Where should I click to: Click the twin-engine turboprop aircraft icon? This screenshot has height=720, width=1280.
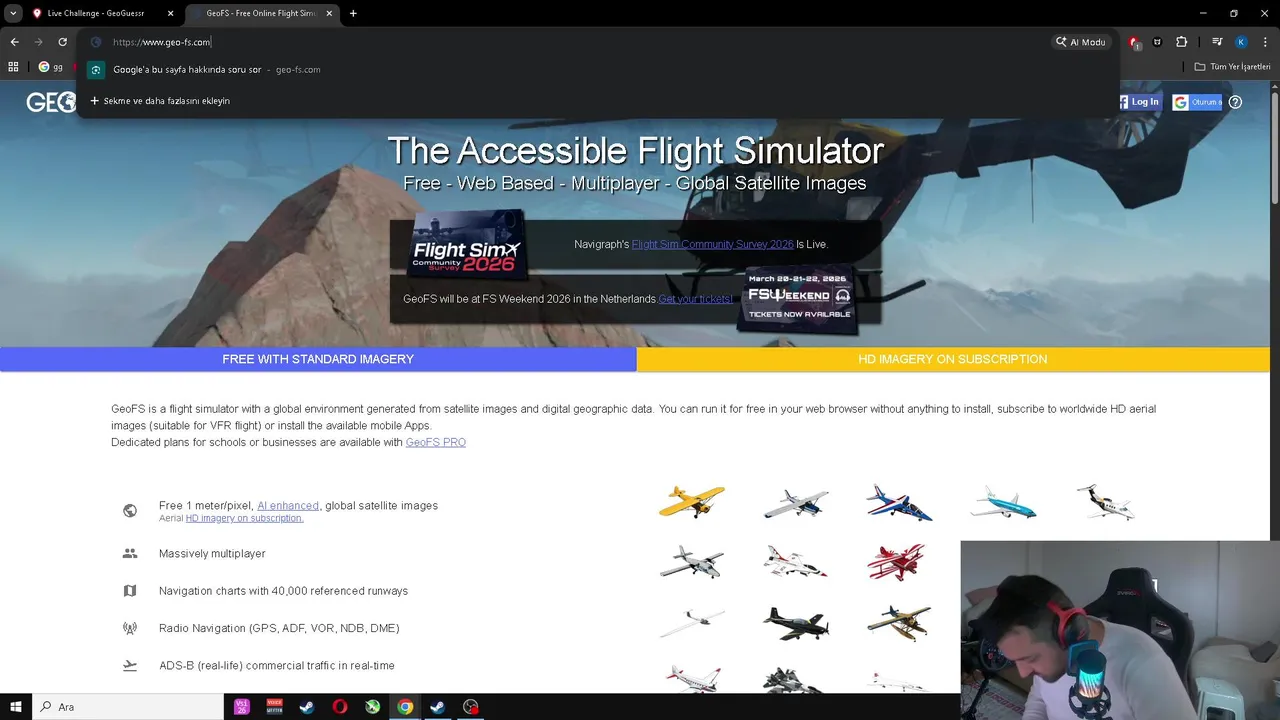pyautogui.click(x=691, y=562)
